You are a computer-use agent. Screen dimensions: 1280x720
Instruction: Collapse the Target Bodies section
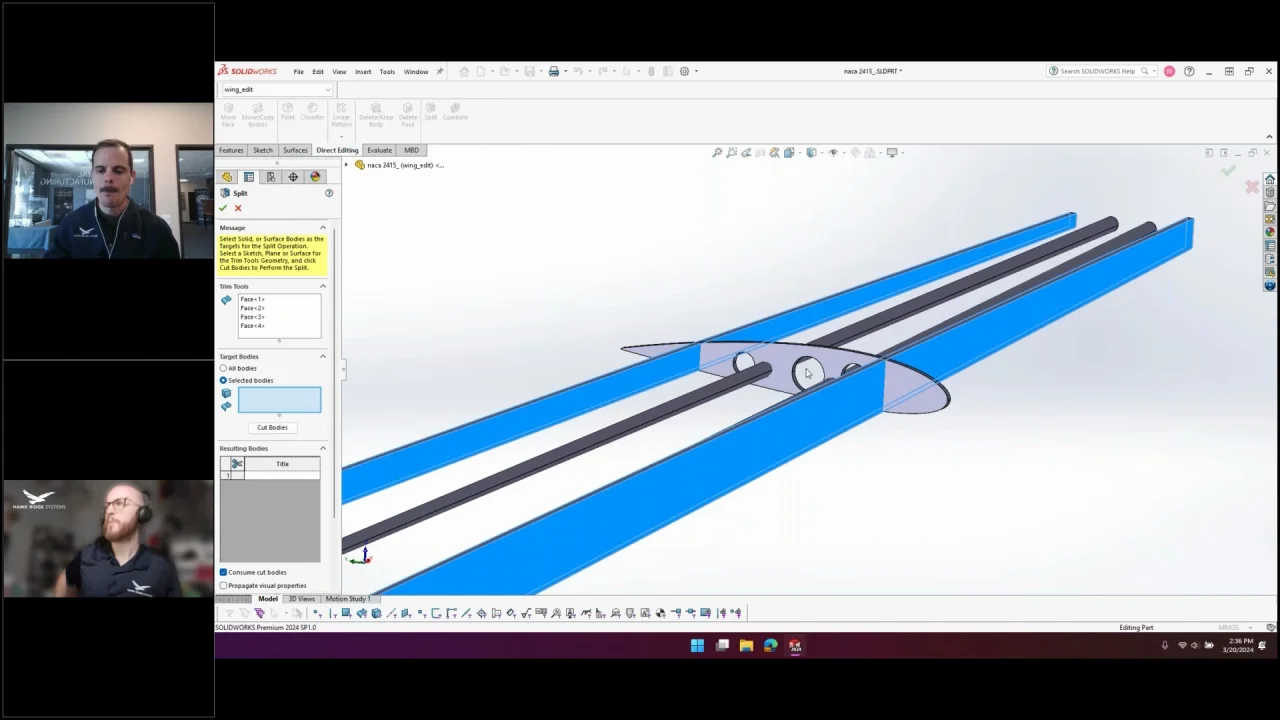point(323,356)
